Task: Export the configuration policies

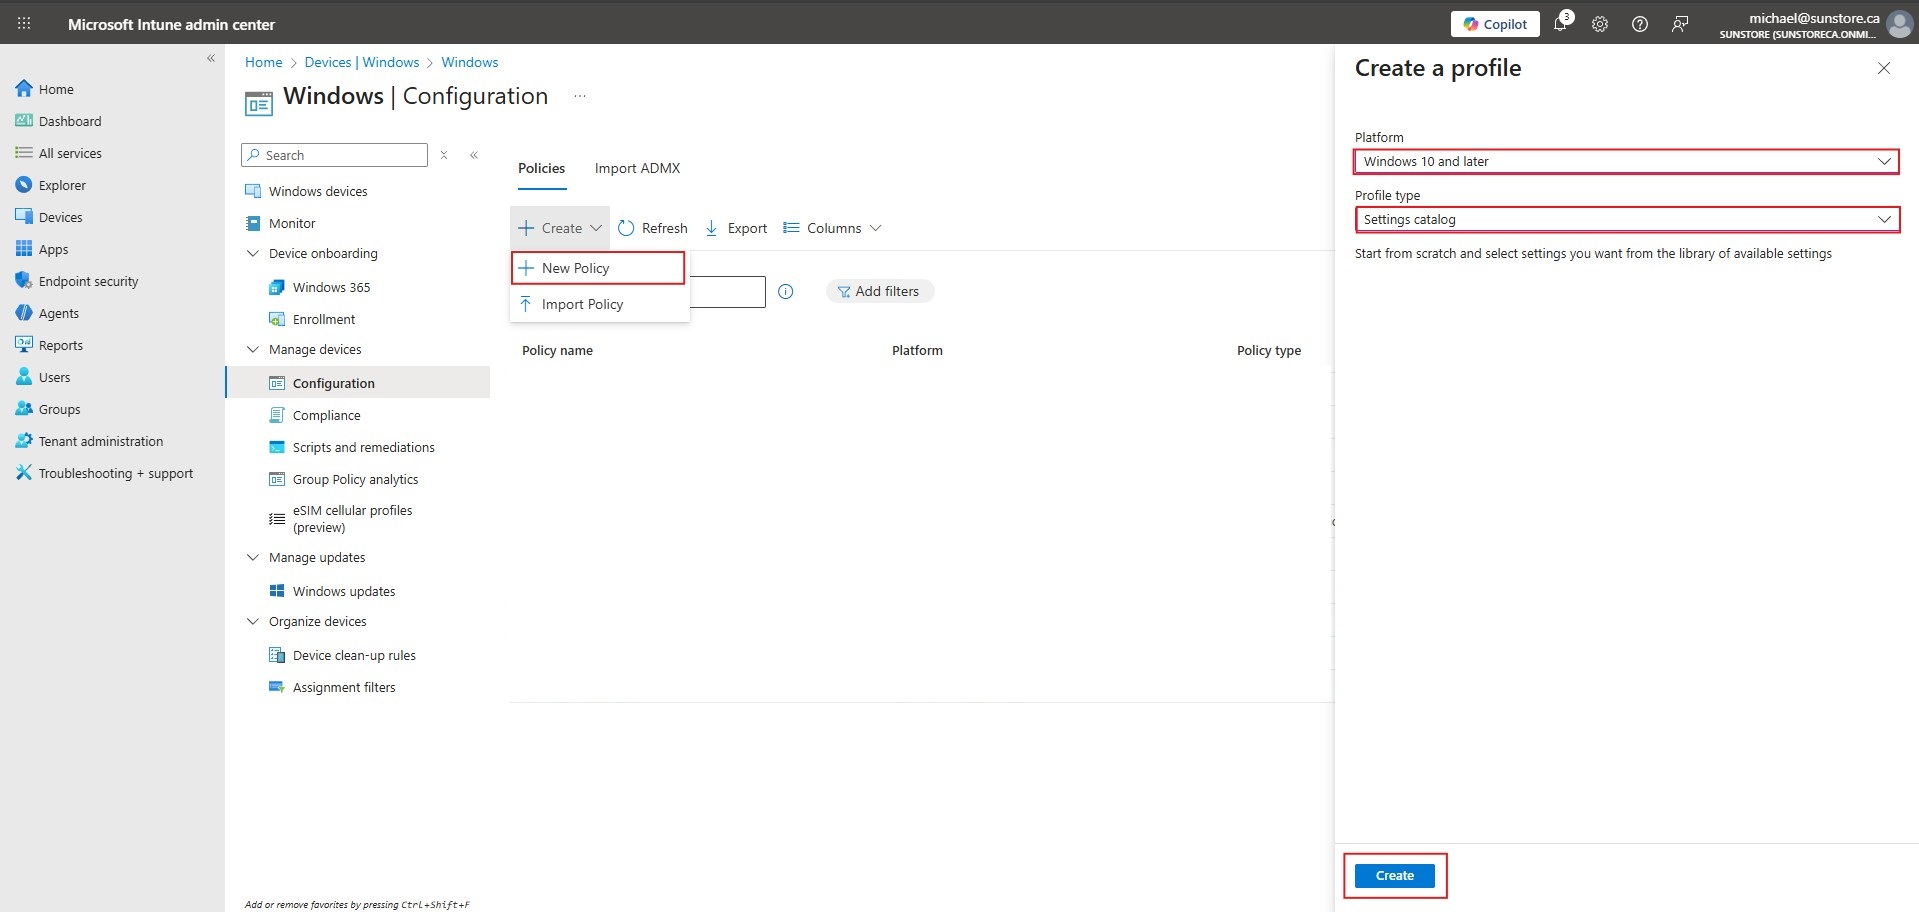Action: tap(736, 227)
